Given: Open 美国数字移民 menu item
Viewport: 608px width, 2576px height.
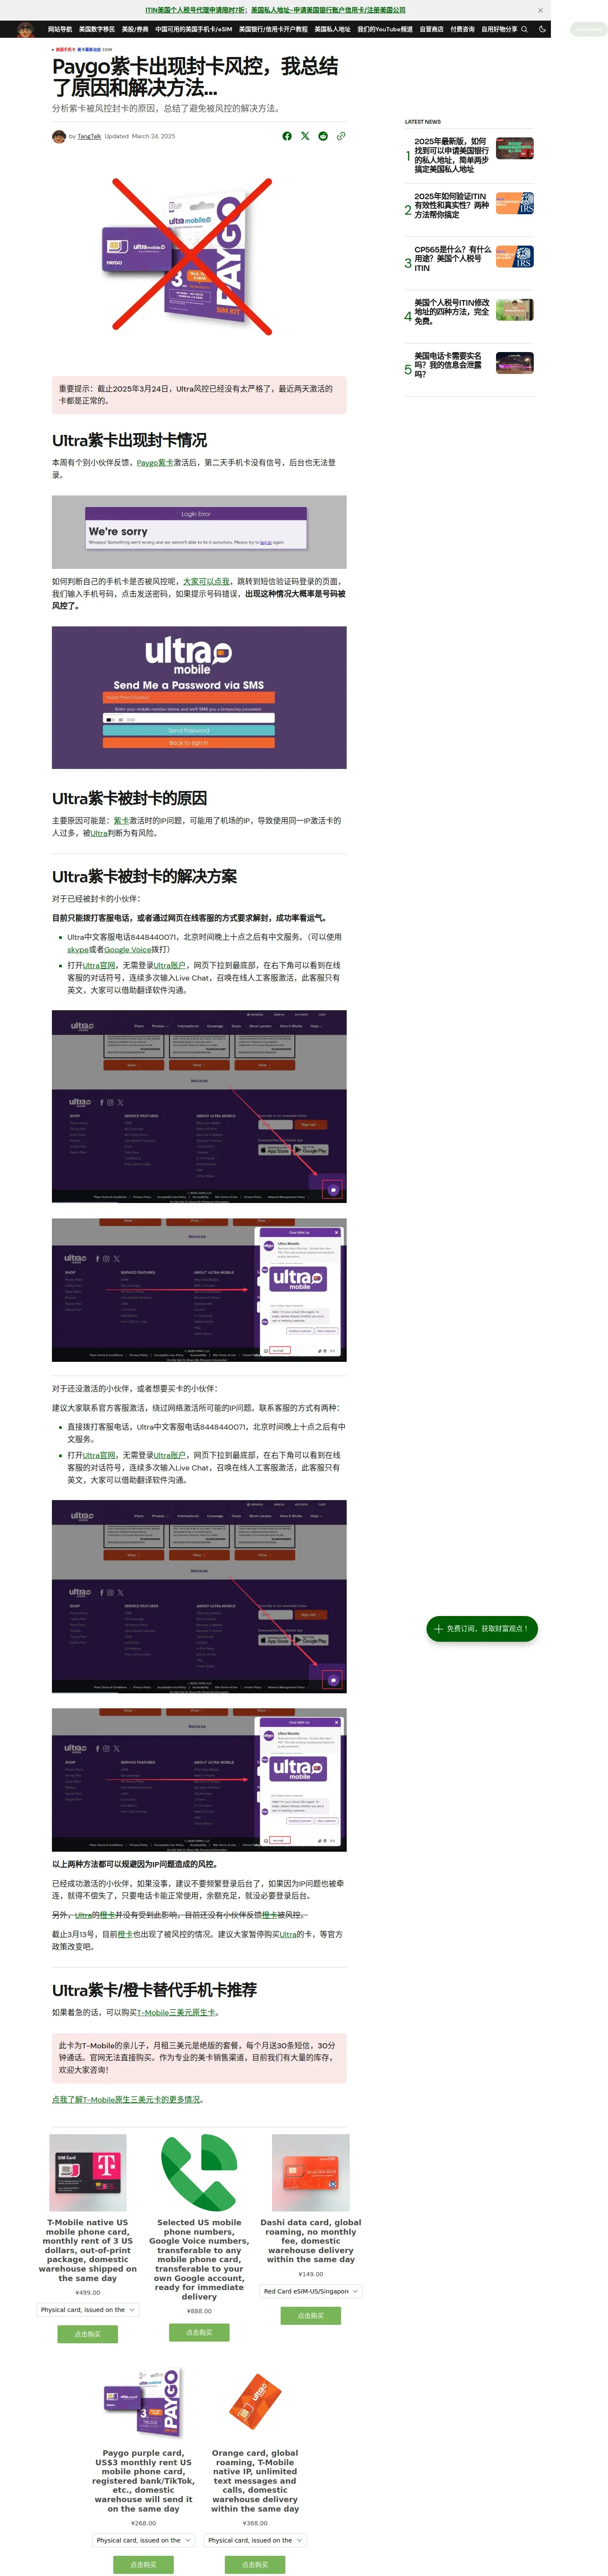Looking at the screenshot, I should (97, 29).
